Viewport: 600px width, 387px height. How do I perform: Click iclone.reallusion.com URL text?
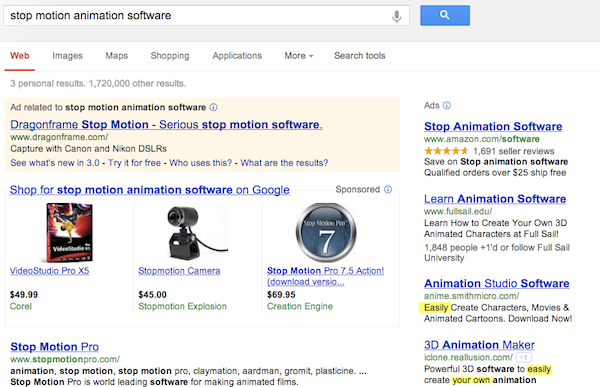point(468,357)
